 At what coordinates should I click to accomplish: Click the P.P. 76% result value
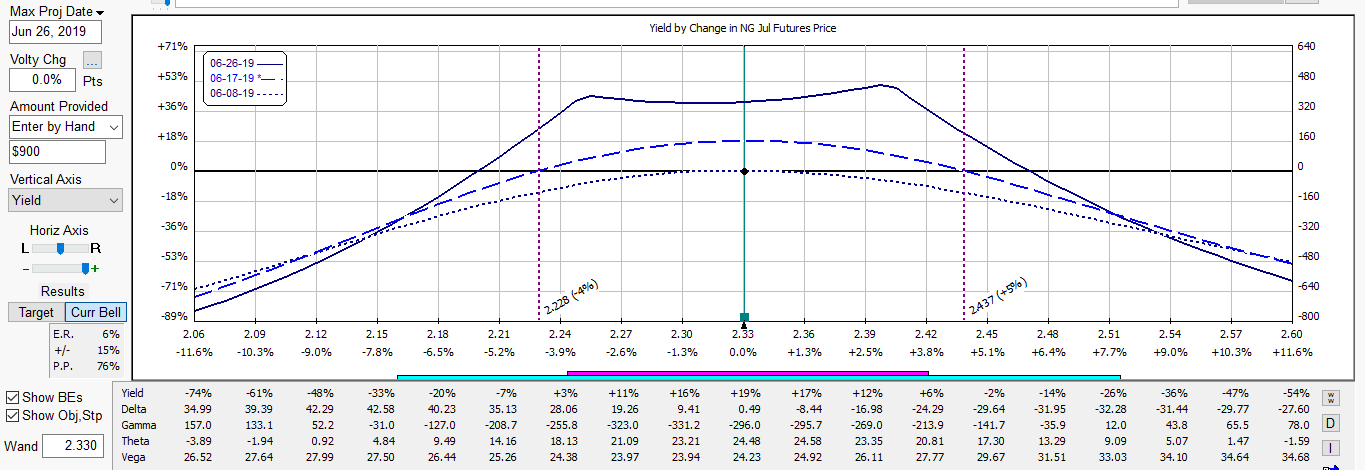(x=108, y=366)
